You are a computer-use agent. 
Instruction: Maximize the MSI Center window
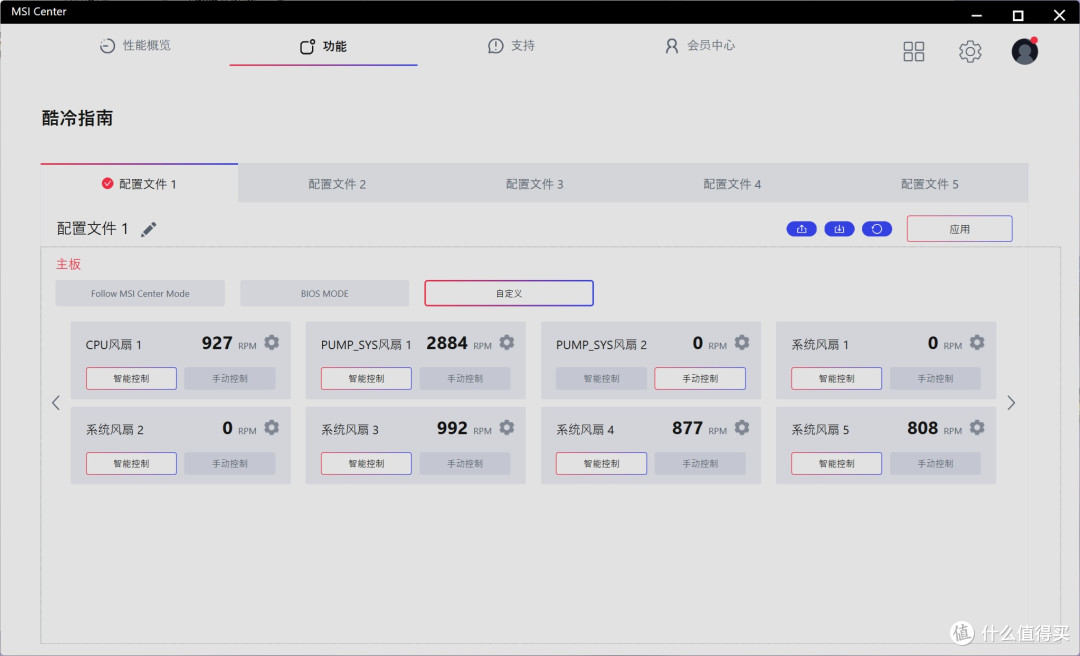coord(1018,14)
